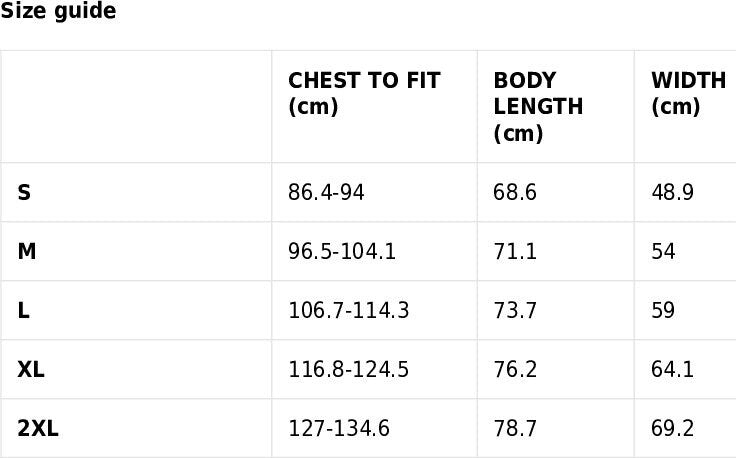Click the L size row label

click(24, 310)
